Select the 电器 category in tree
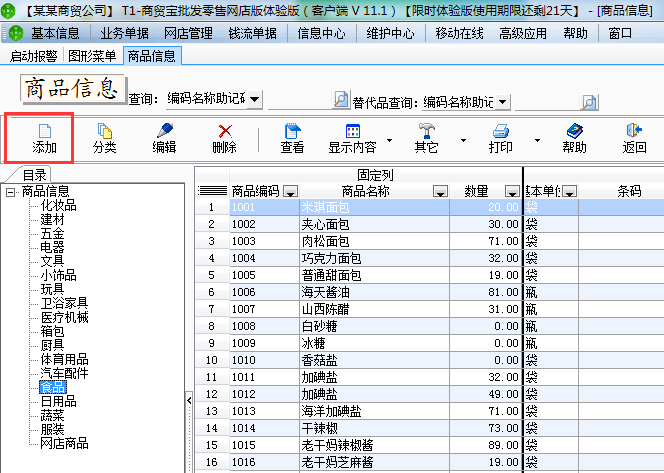The image size is (664, 473). (53, 247)
